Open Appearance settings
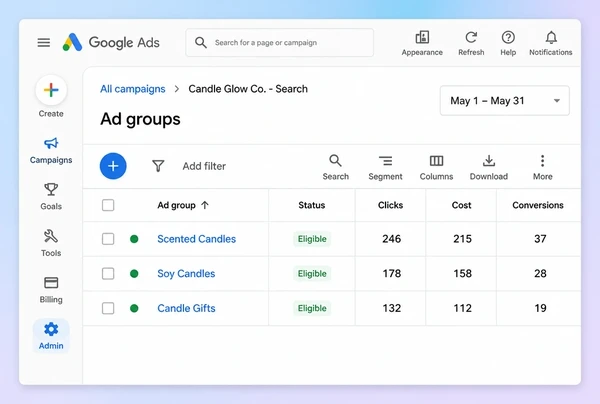The width and height of the screenshot is (600, 404). [422, 43]
